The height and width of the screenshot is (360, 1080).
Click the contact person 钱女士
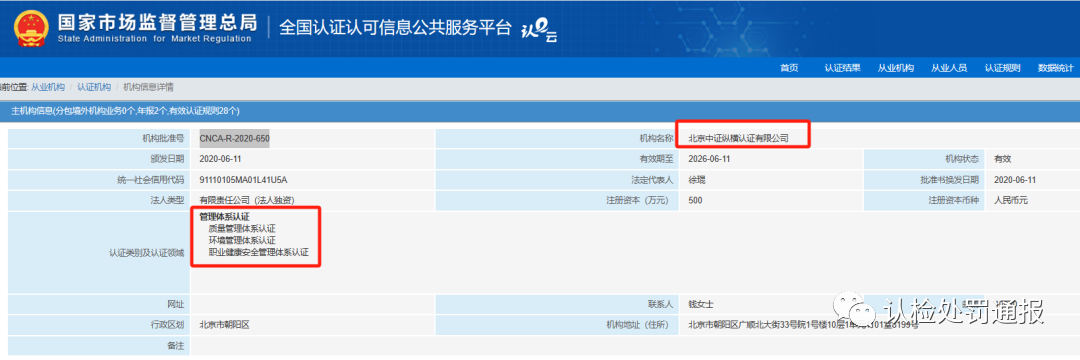[x=700, y=304]
